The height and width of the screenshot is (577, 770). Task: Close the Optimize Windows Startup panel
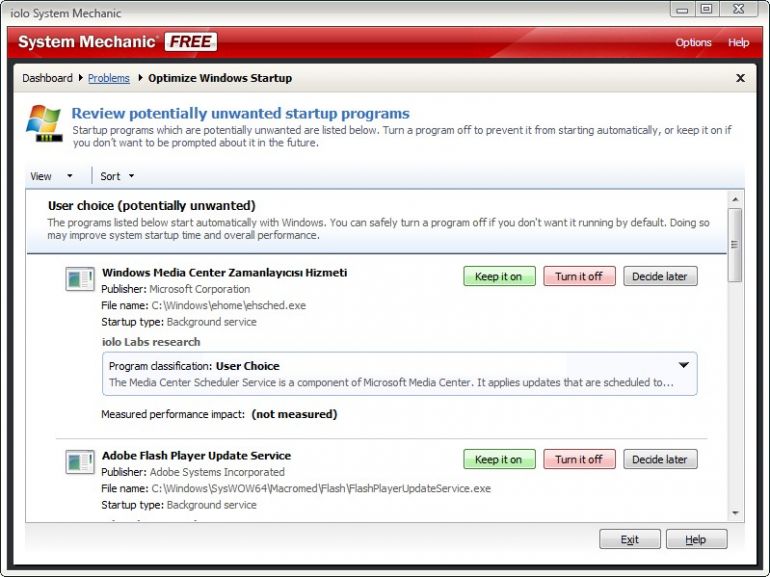pyautogui.click(x=740, y=78)
